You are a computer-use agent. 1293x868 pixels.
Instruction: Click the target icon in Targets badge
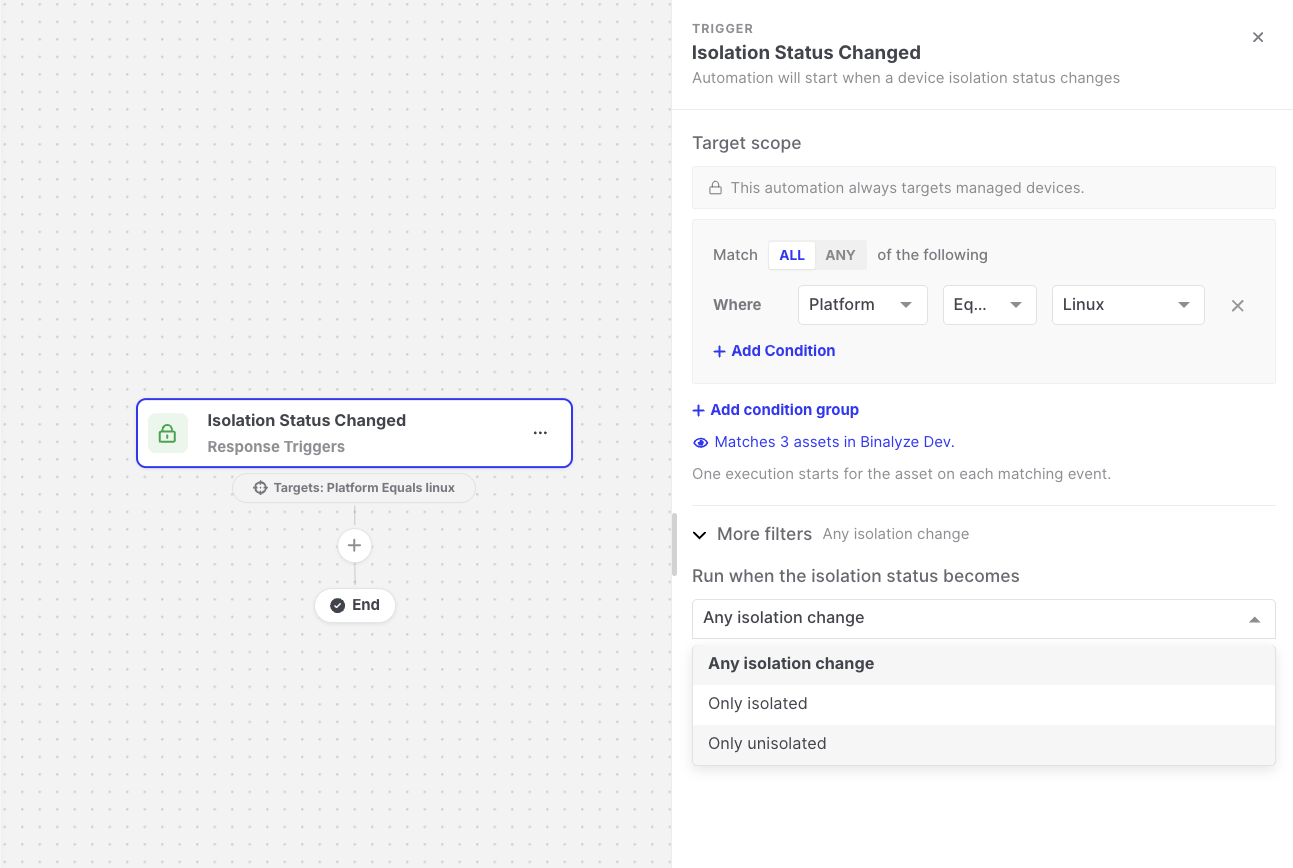260,488
